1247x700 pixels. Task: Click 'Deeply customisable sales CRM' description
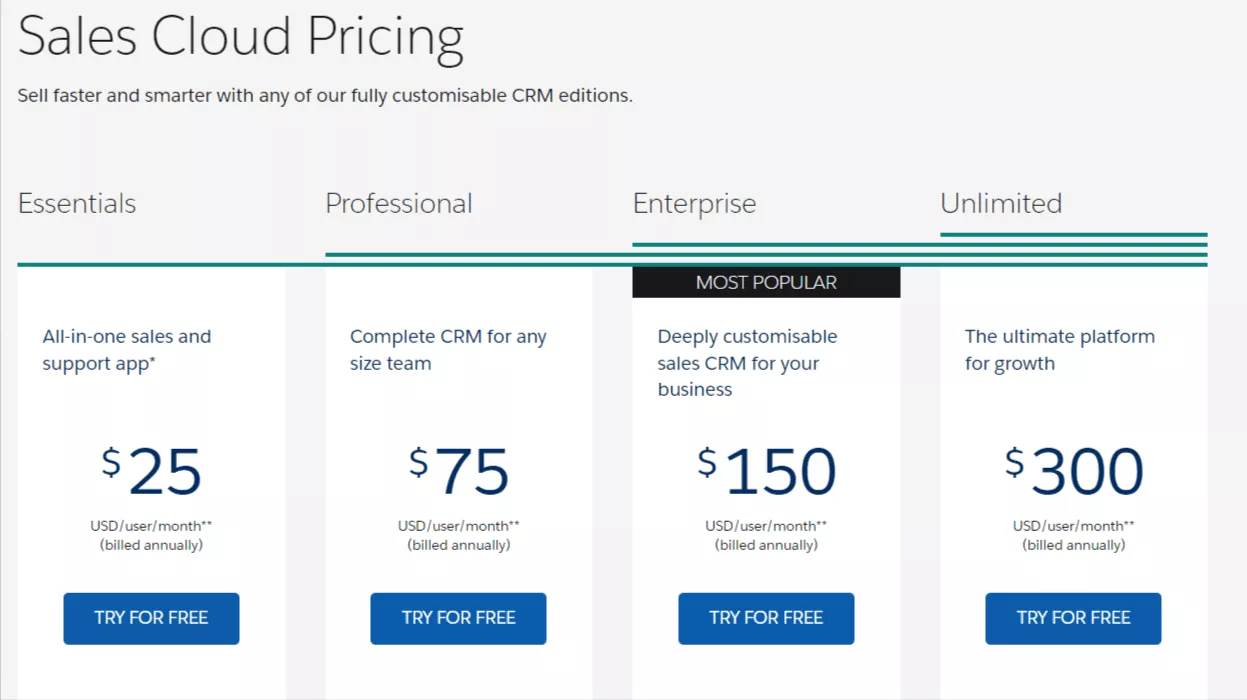tap(747, 363)
